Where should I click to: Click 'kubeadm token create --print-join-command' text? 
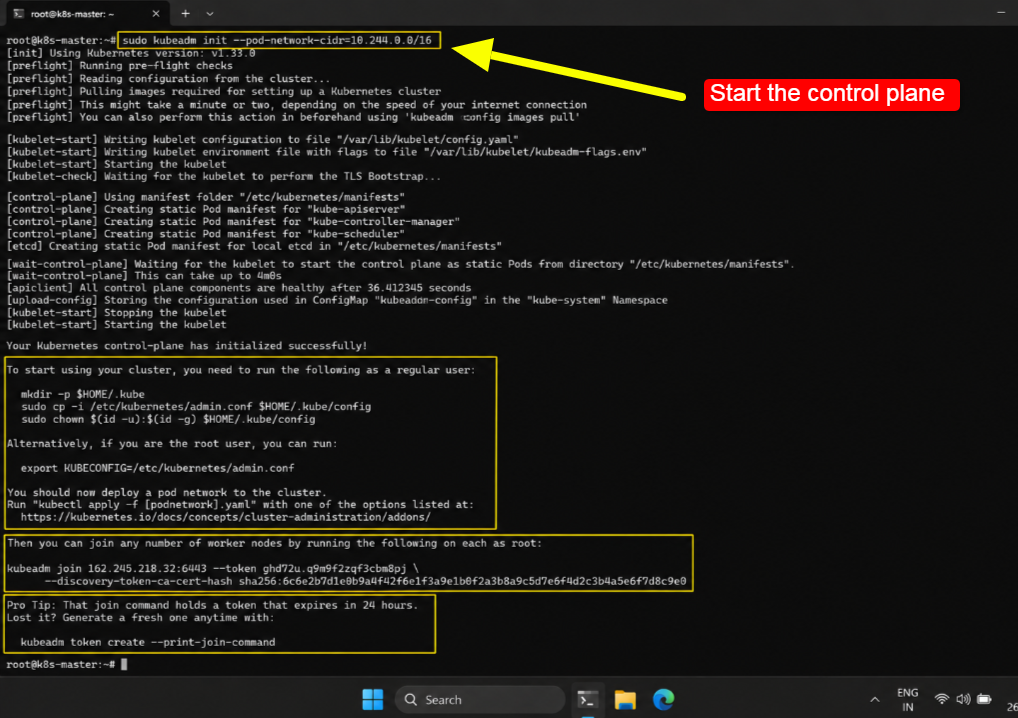point(148,642)
